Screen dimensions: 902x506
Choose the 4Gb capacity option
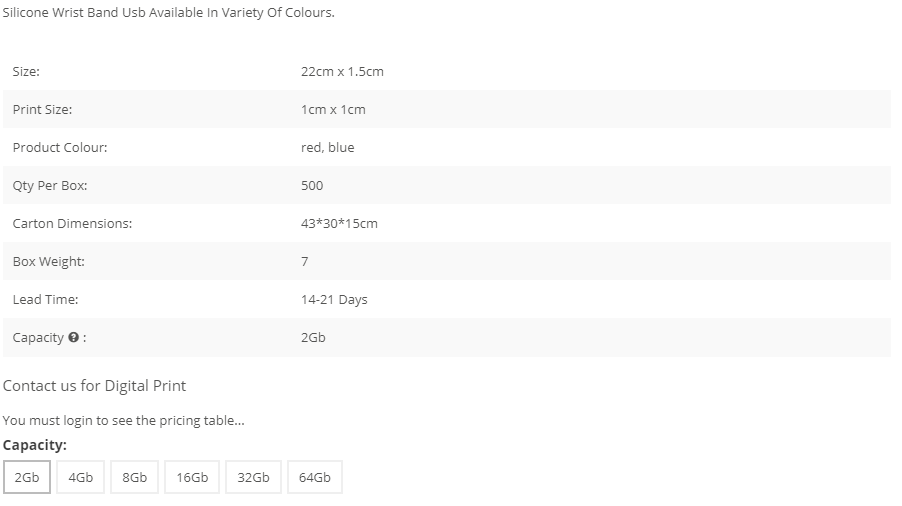click(81, 477)
